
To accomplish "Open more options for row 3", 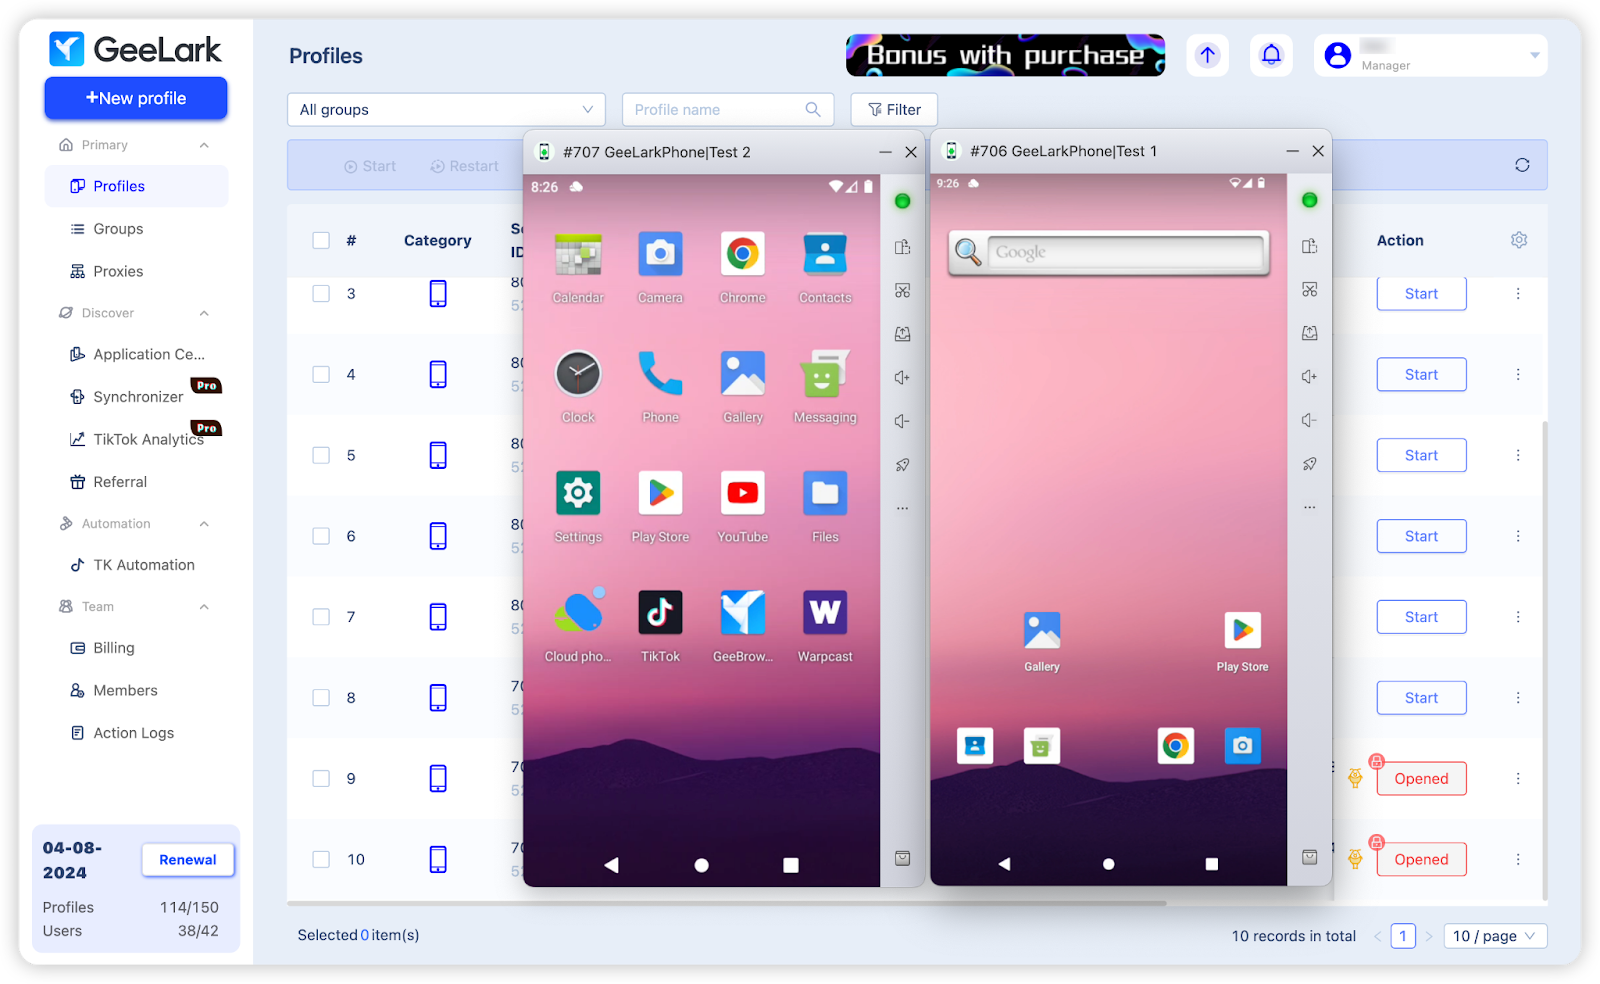I will (x=1518, y=294).
